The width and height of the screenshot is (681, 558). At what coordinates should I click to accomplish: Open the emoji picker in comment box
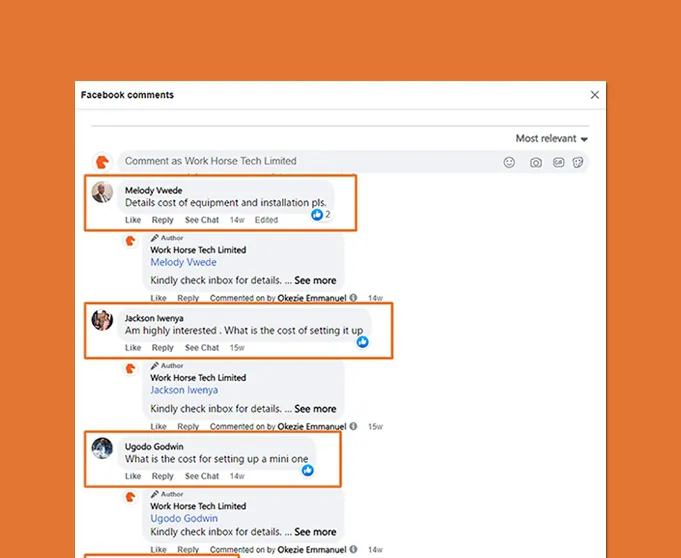[x=509, y=162]
